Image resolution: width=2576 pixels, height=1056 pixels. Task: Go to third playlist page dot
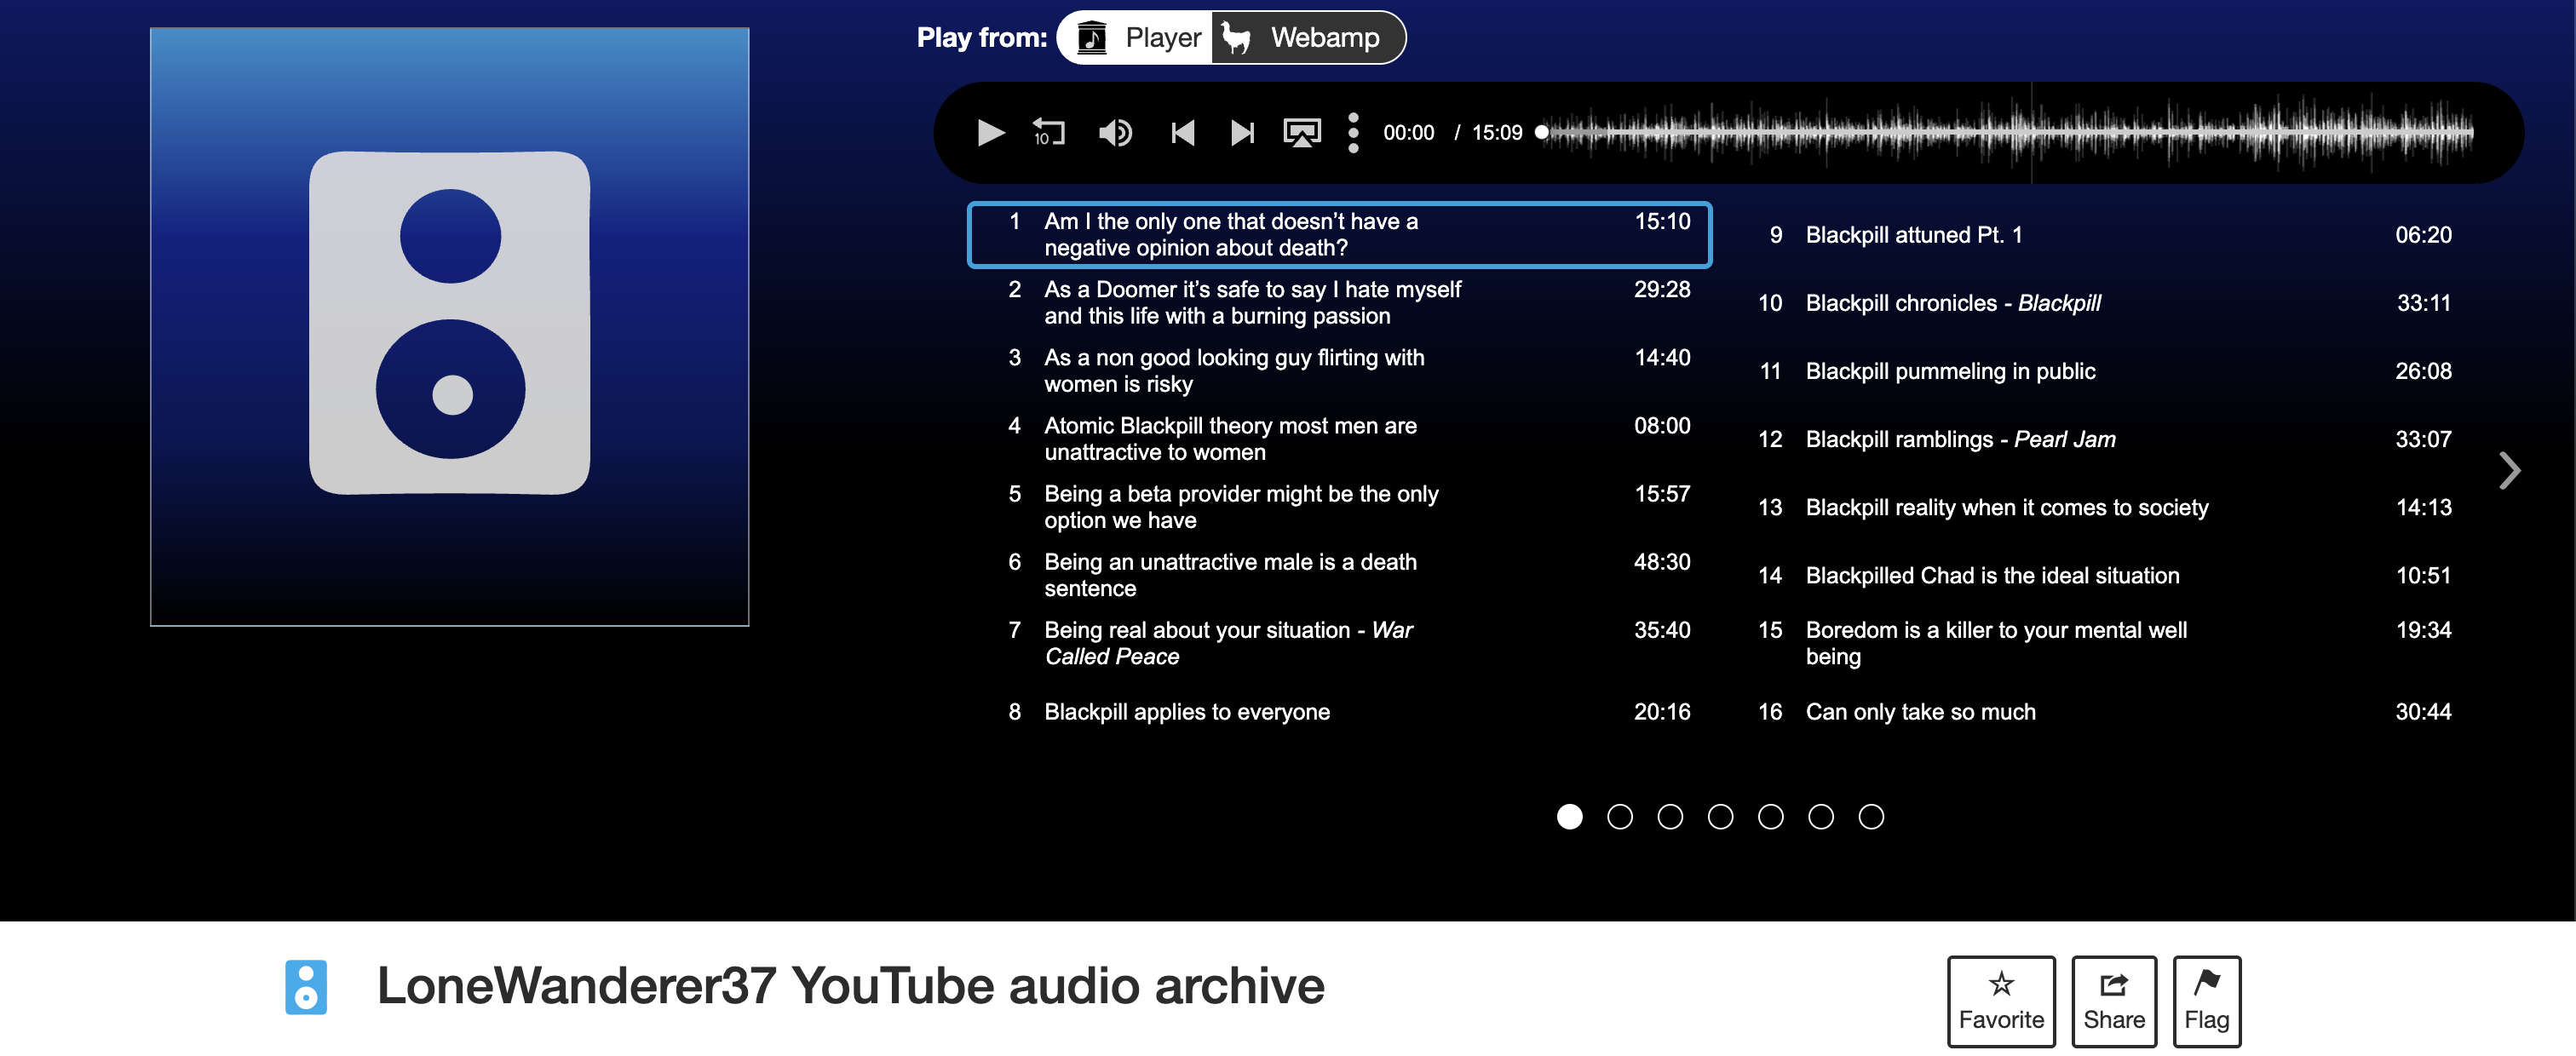click(1670, 817)
